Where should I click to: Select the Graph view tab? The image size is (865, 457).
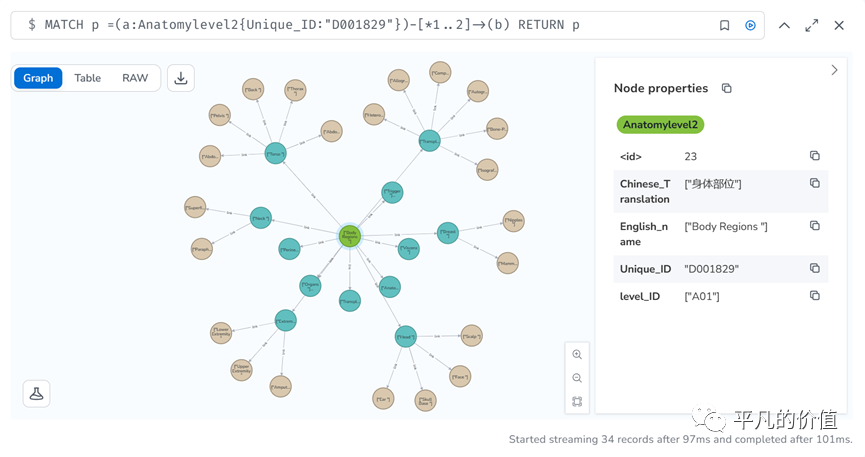pos(38,78)
